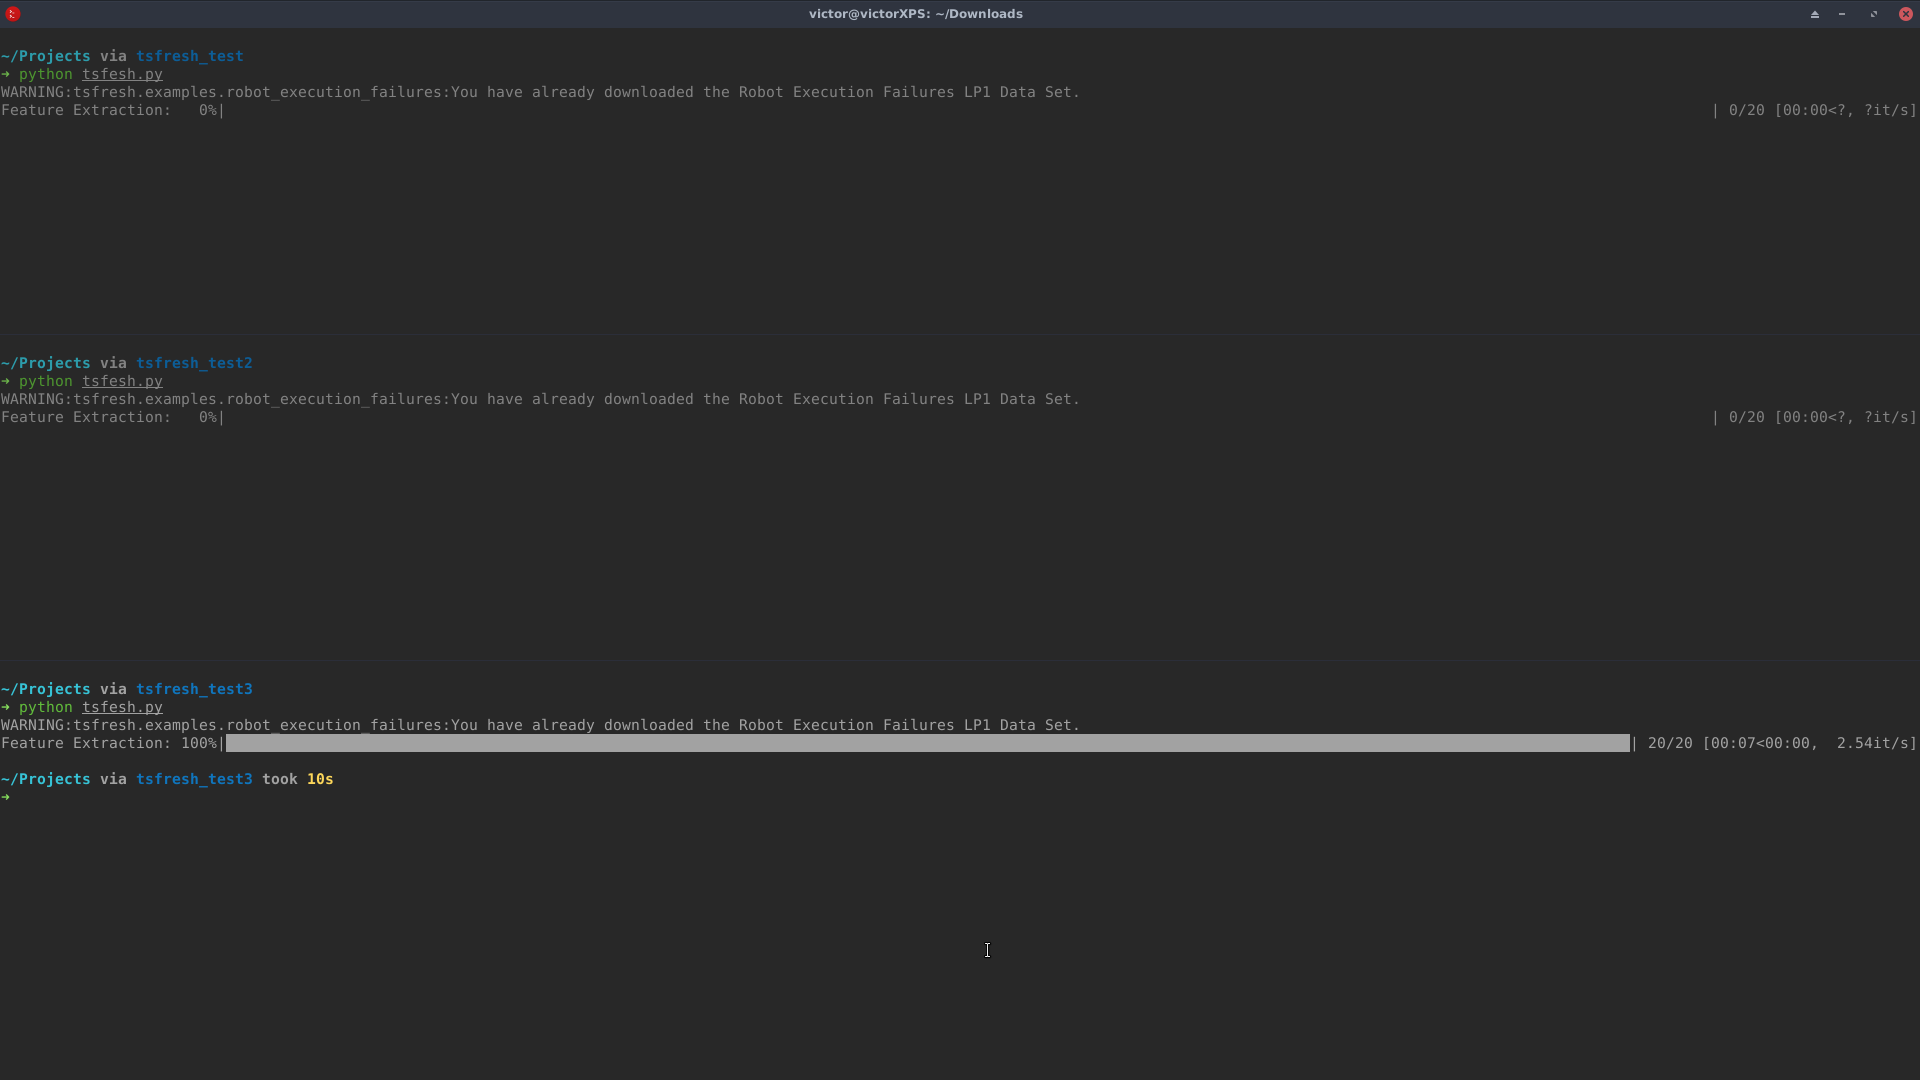
Task: Select the tsfresh_test2 environment label
Action: click(194, 362)
